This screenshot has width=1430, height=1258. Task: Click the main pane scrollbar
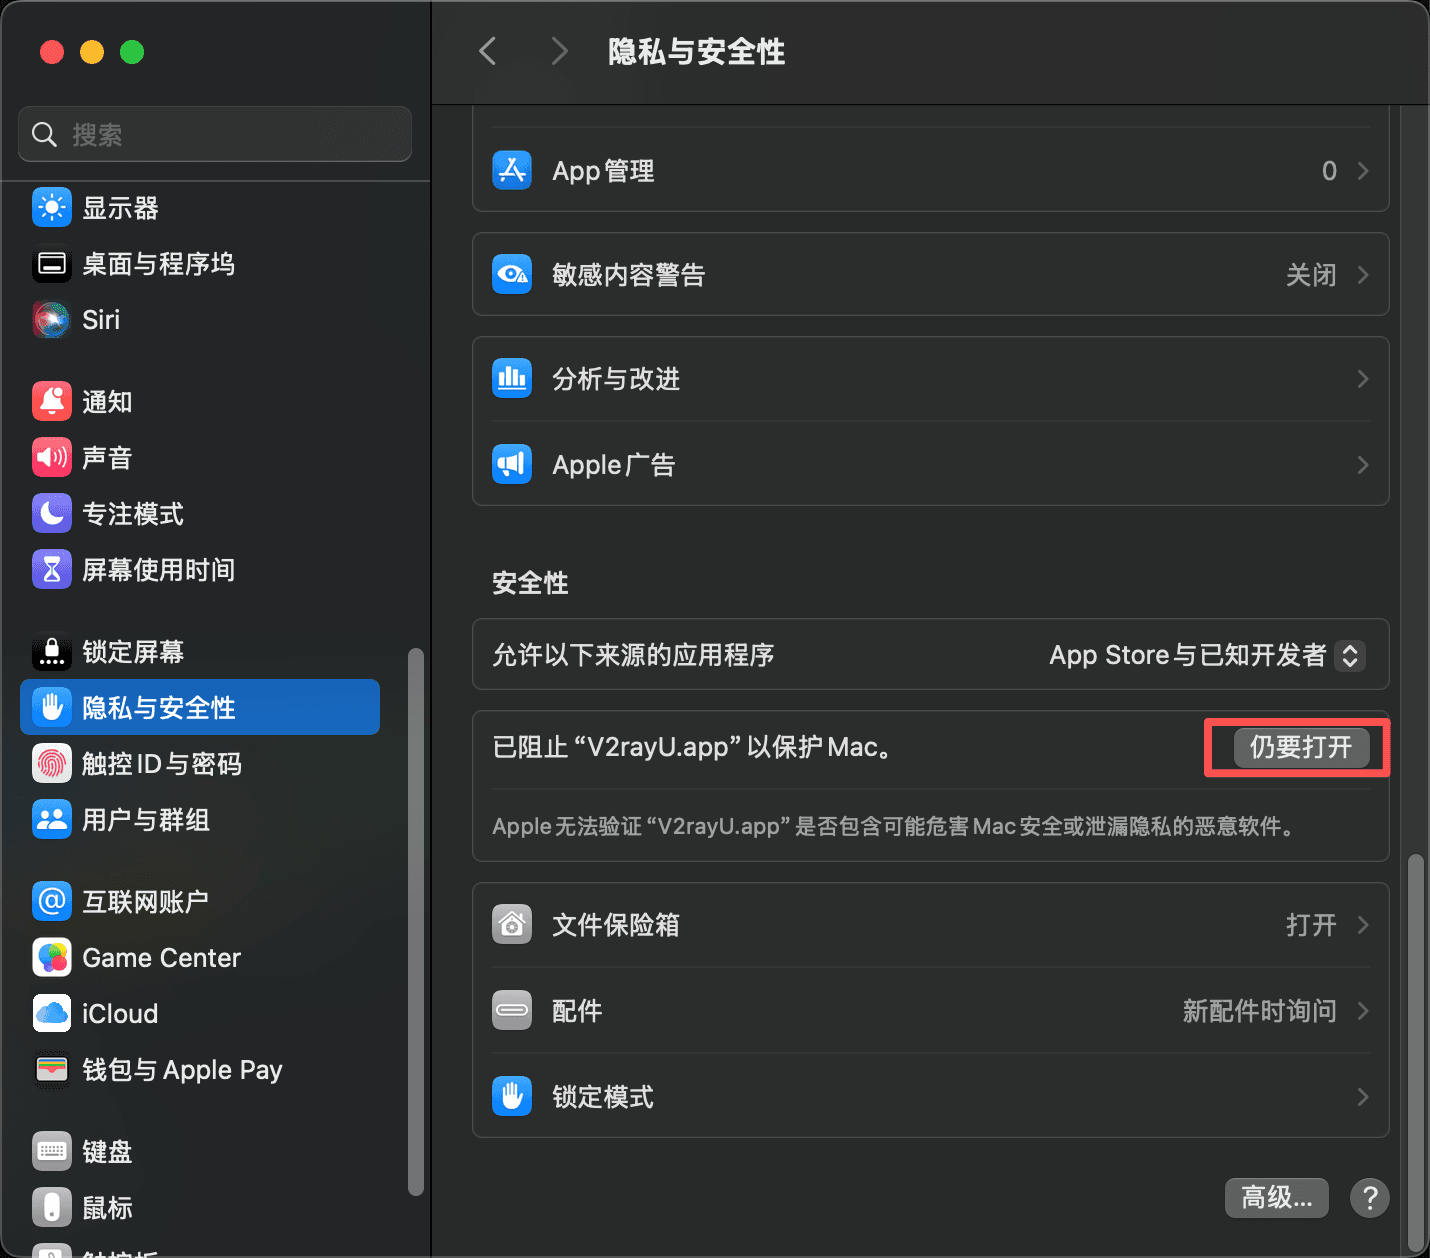click(1414, 1052)
